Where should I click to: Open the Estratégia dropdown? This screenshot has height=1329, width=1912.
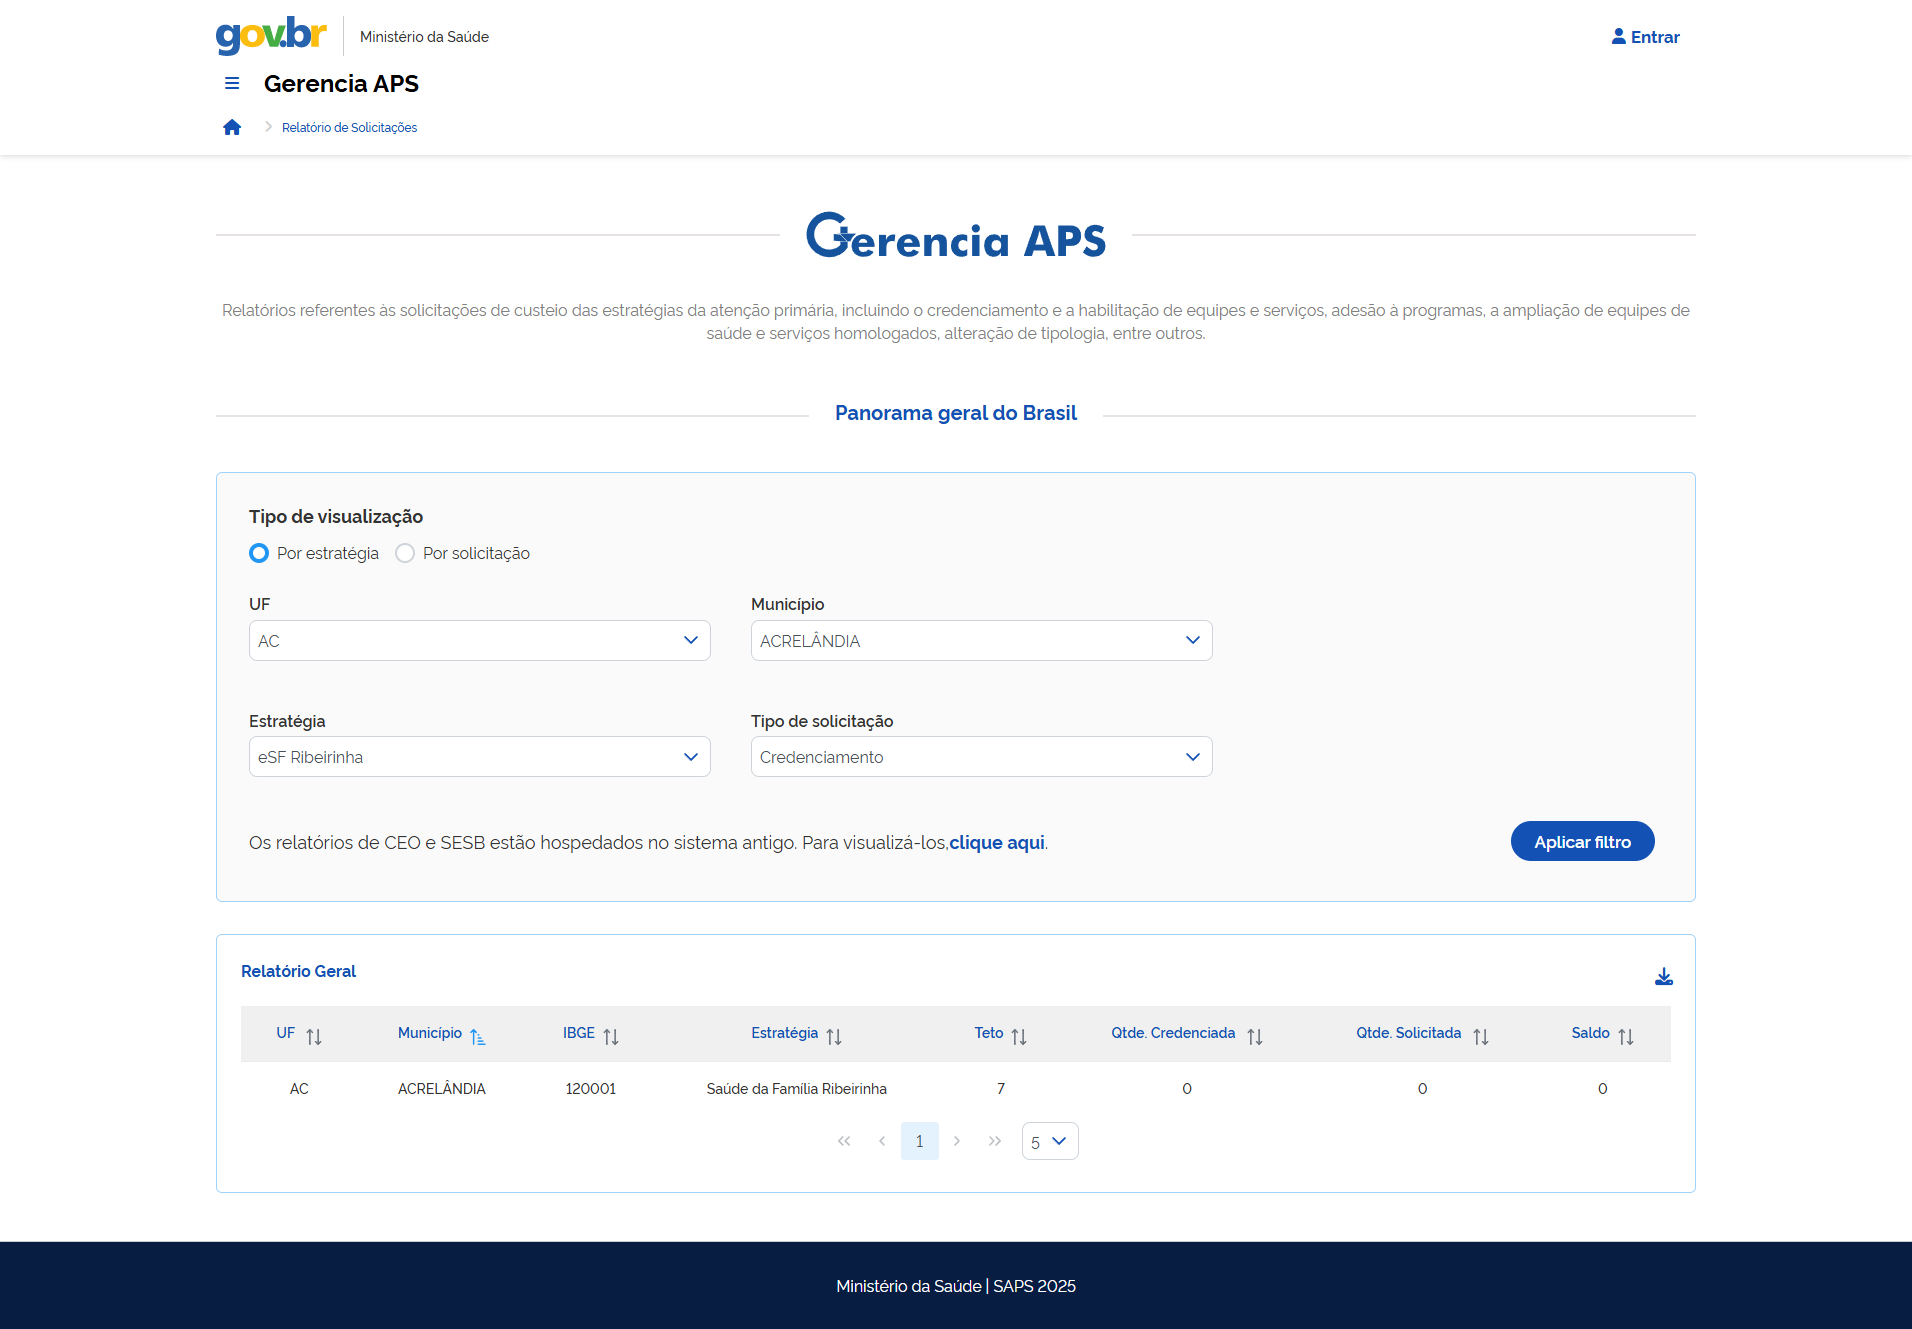coord(479,757)
